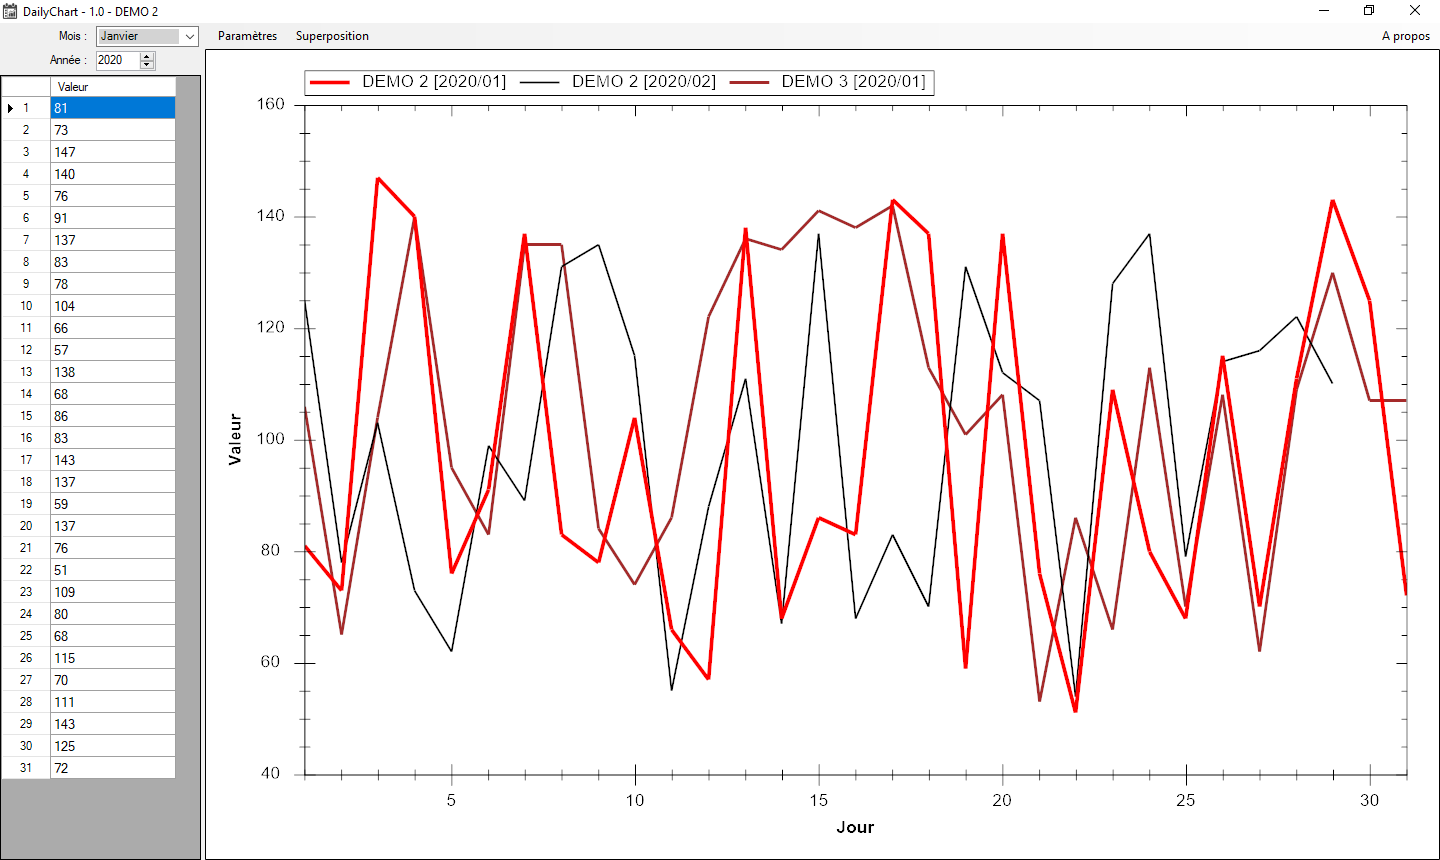
Task: Decrease the Année value with the down arrow
Action: pos(147,65)
